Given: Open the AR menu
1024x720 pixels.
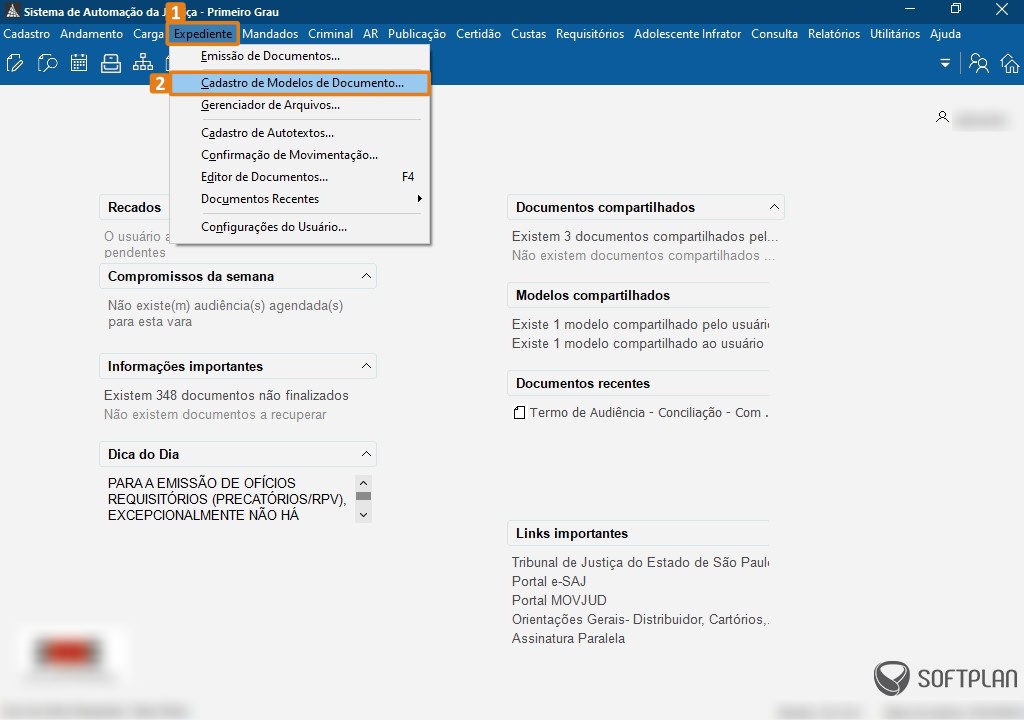Looking at the screenshot, I should point(370,34).
